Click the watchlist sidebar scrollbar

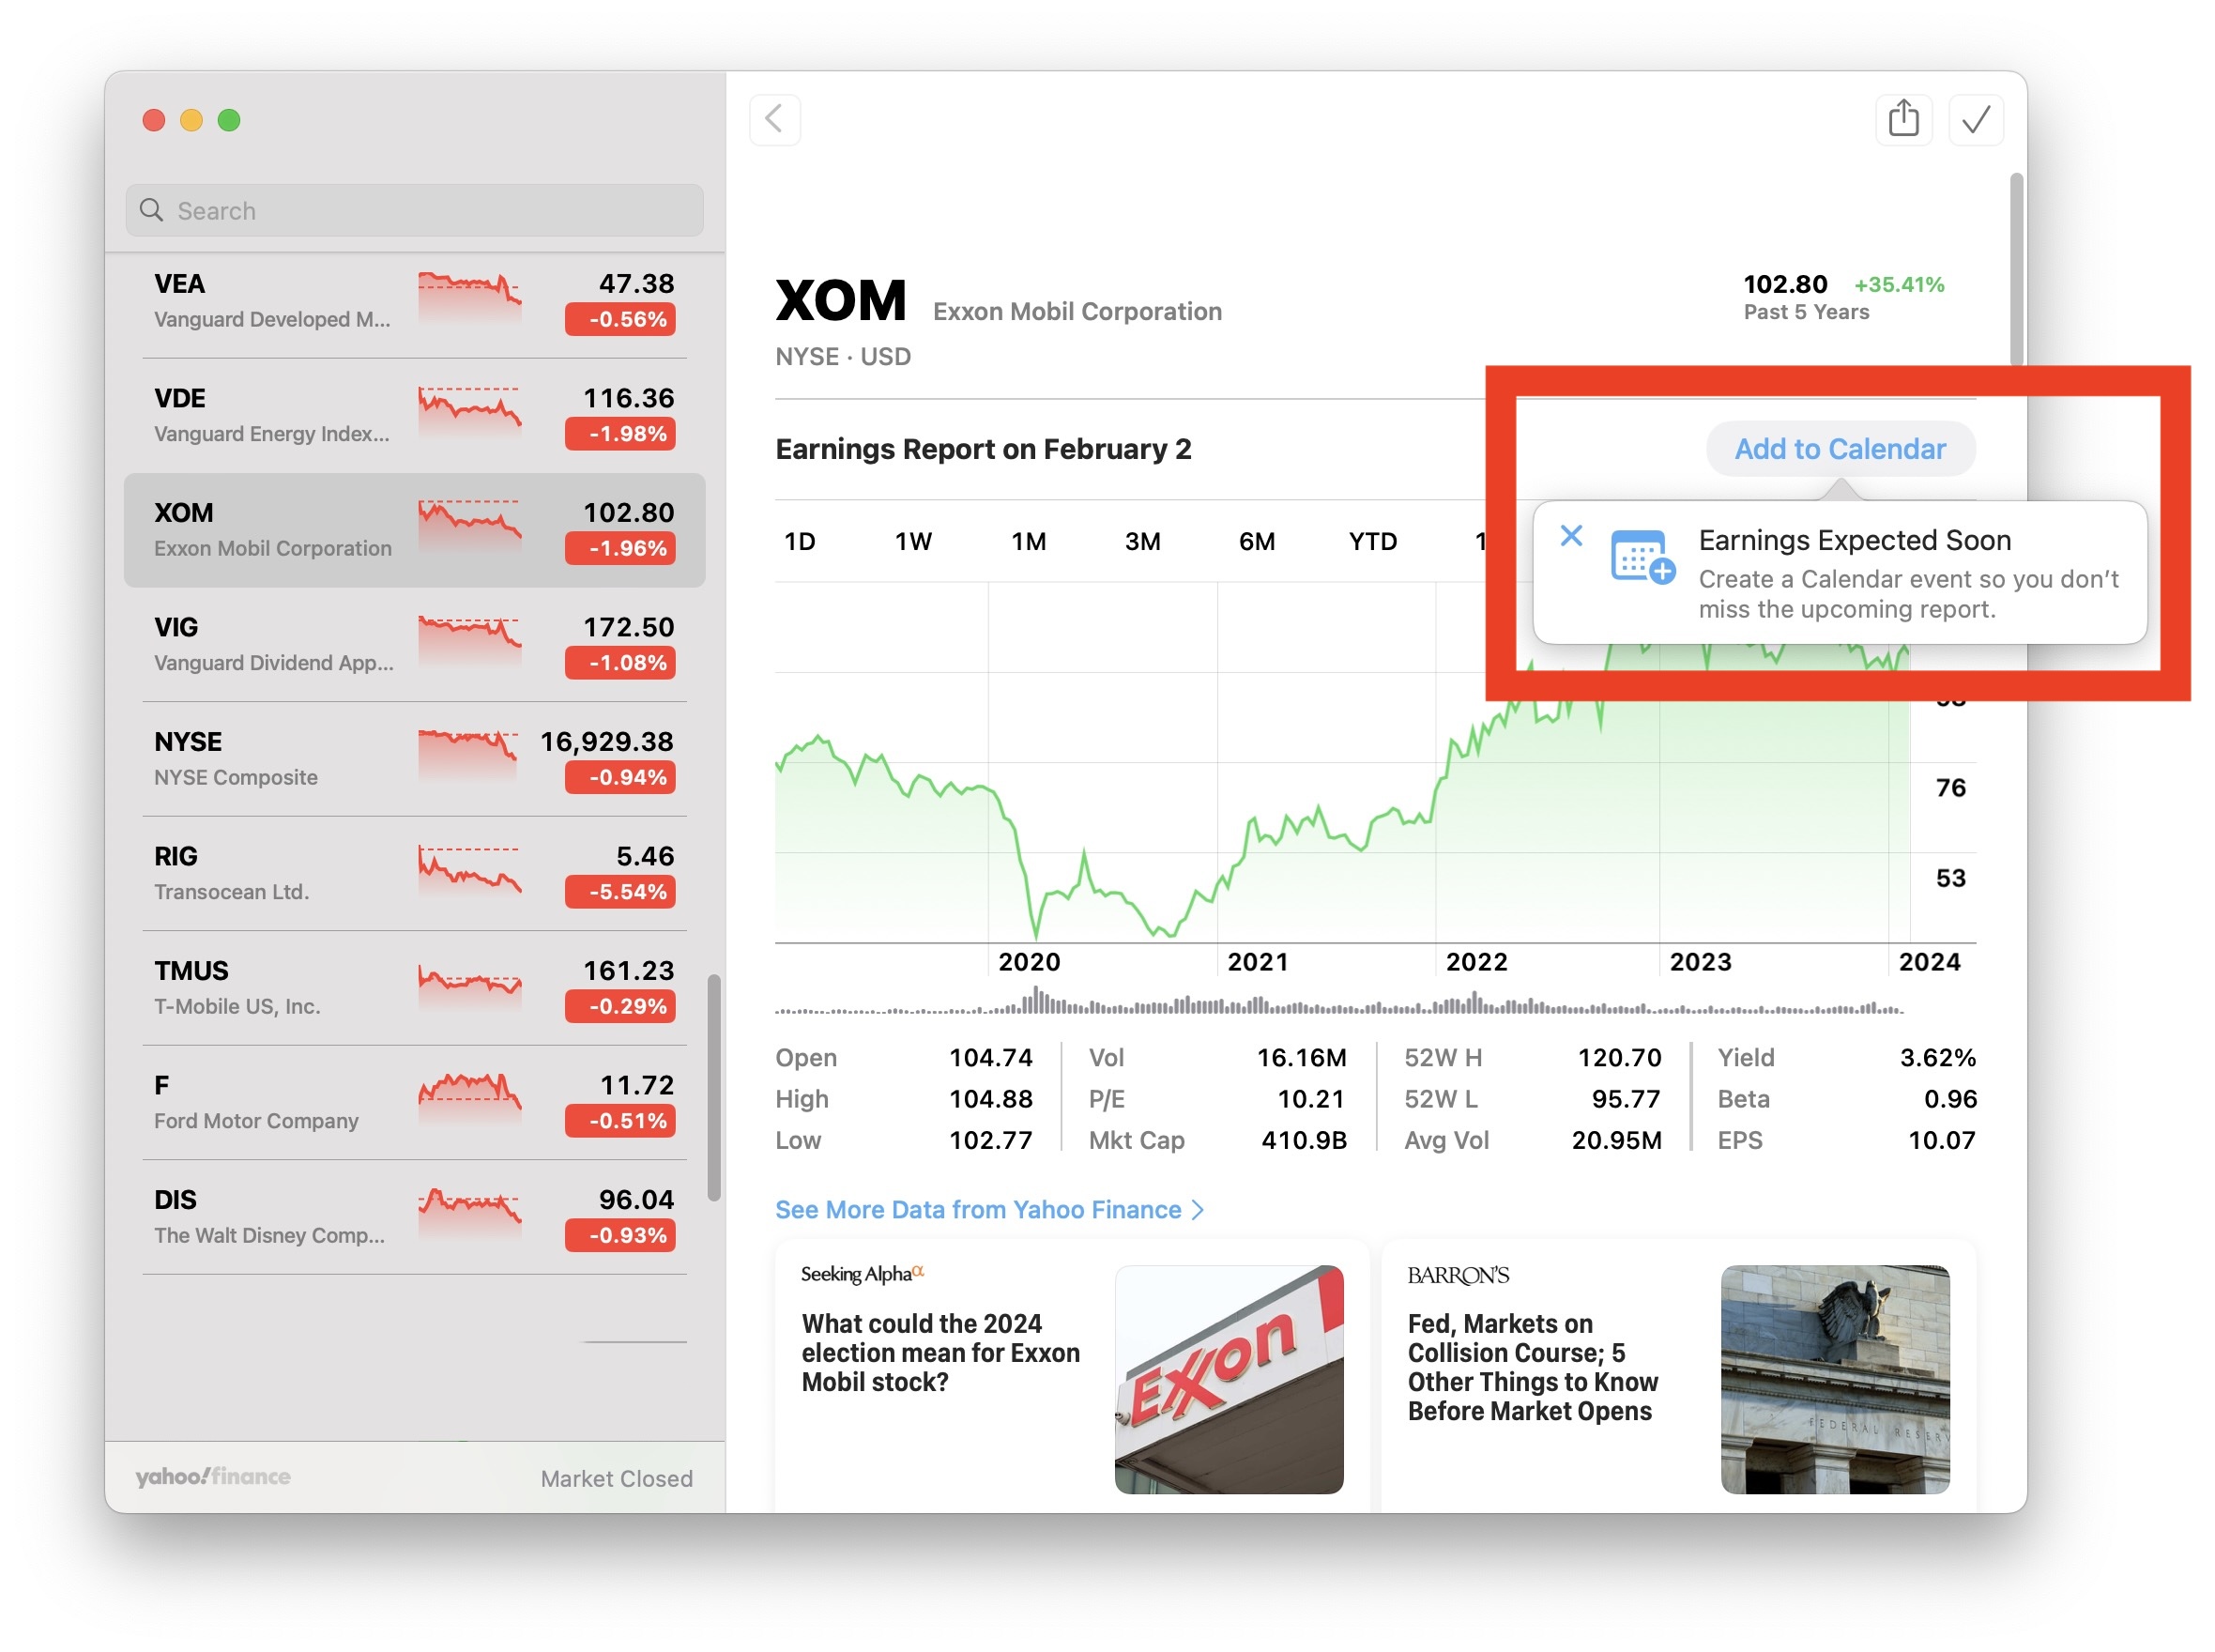point(713,1088)
